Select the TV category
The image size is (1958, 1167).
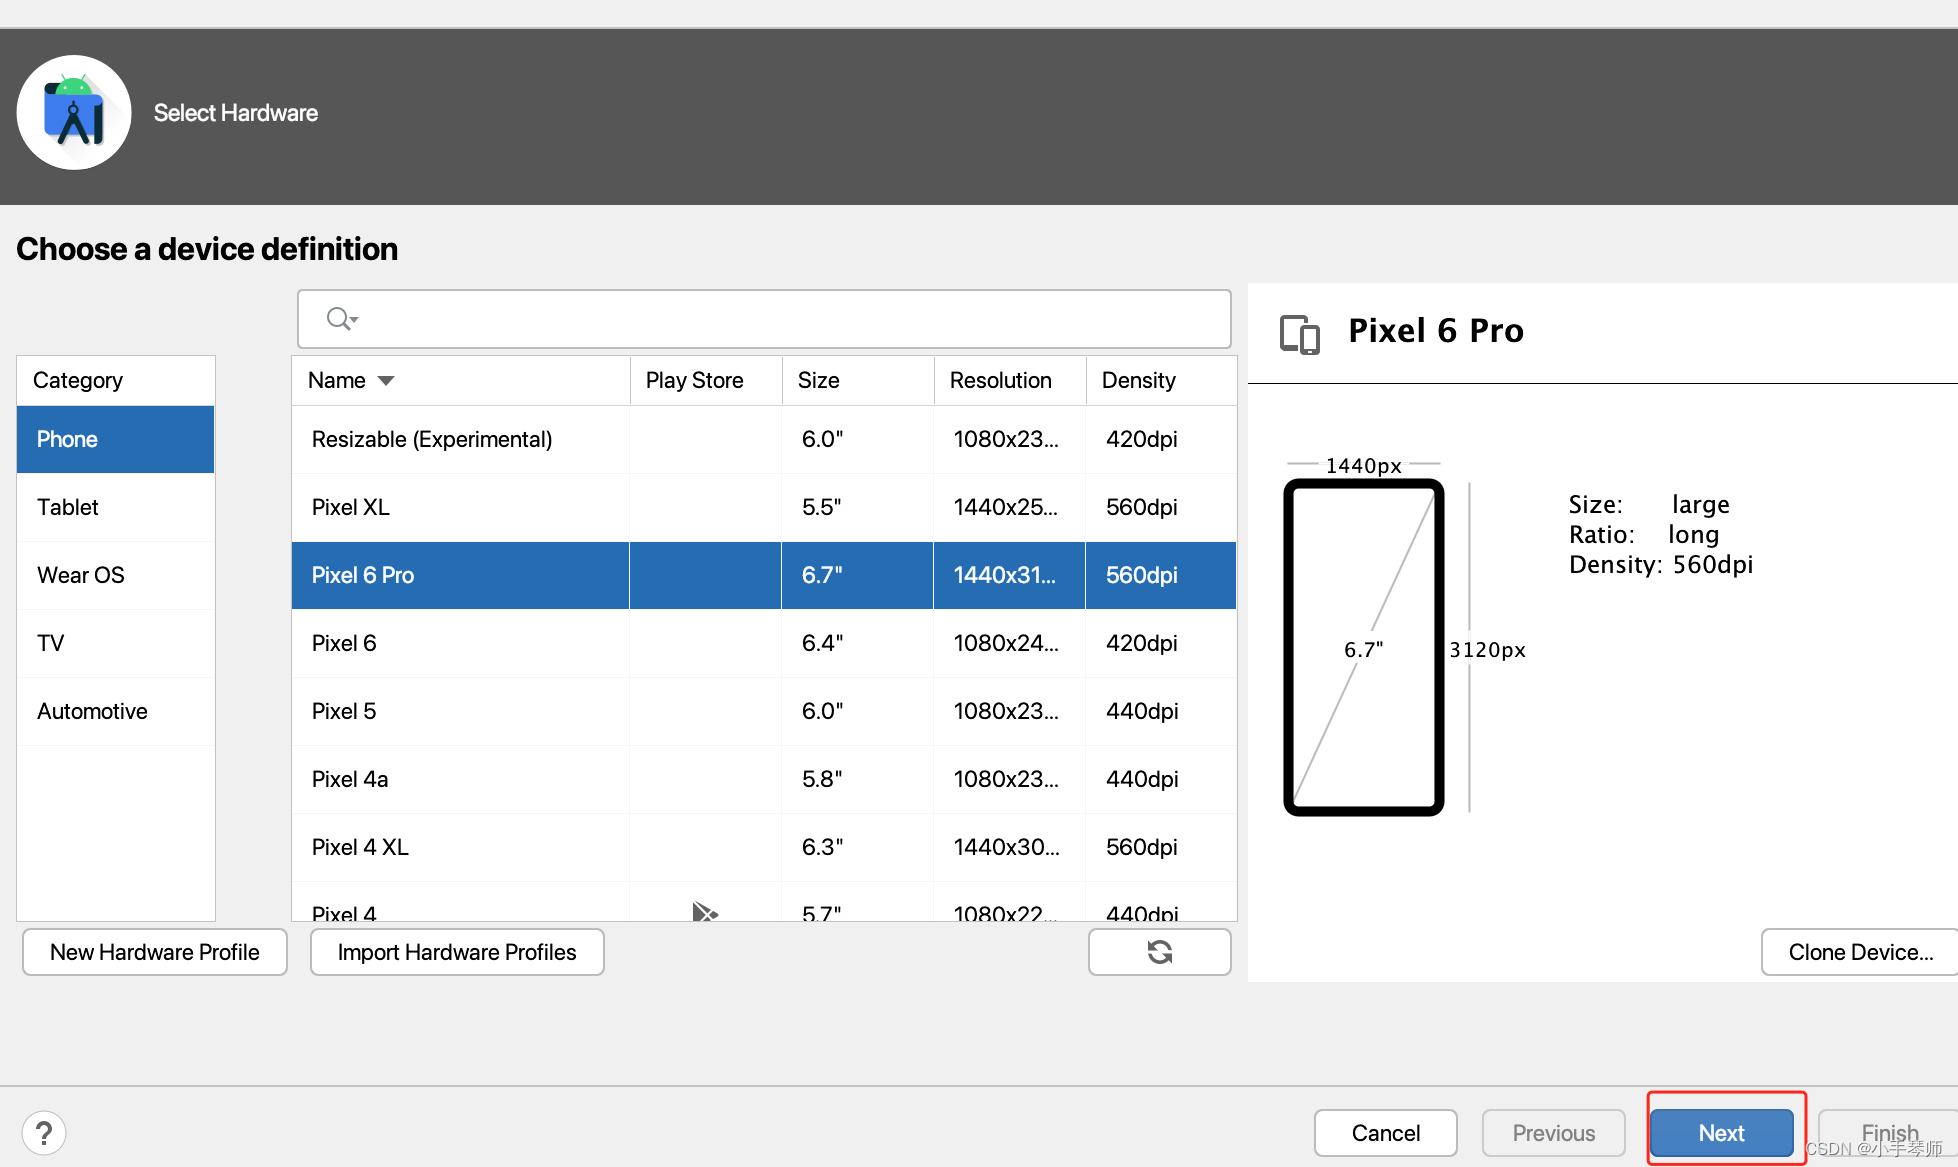tap(116, 643)
